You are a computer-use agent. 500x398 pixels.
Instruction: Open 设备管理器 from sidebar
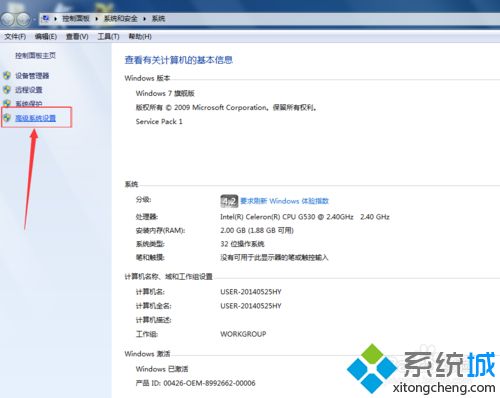tap(32, 76)
